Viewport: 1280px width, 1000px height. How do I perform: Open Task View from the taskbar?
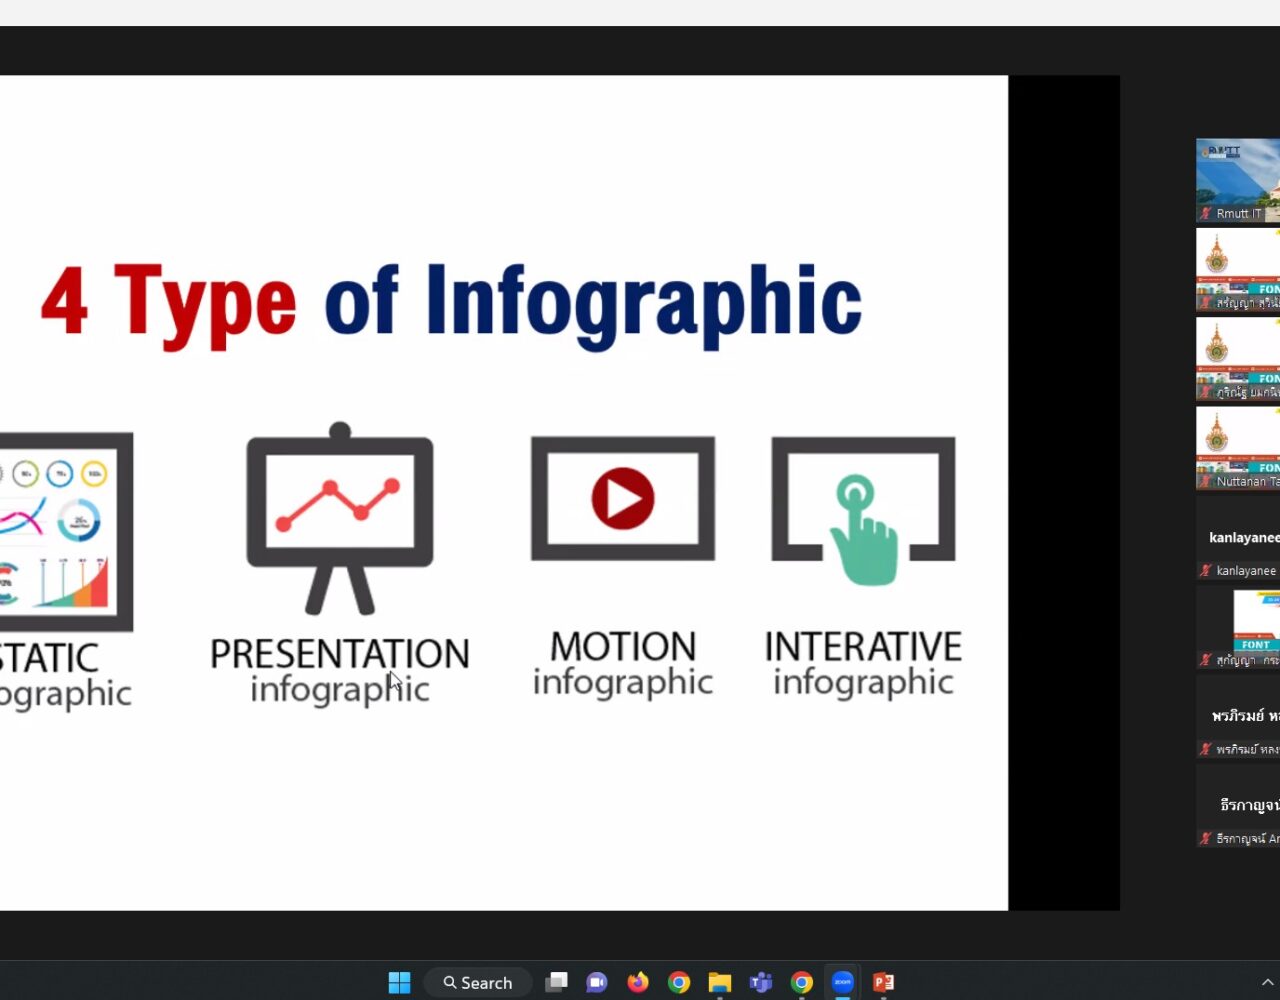(557, 982)
